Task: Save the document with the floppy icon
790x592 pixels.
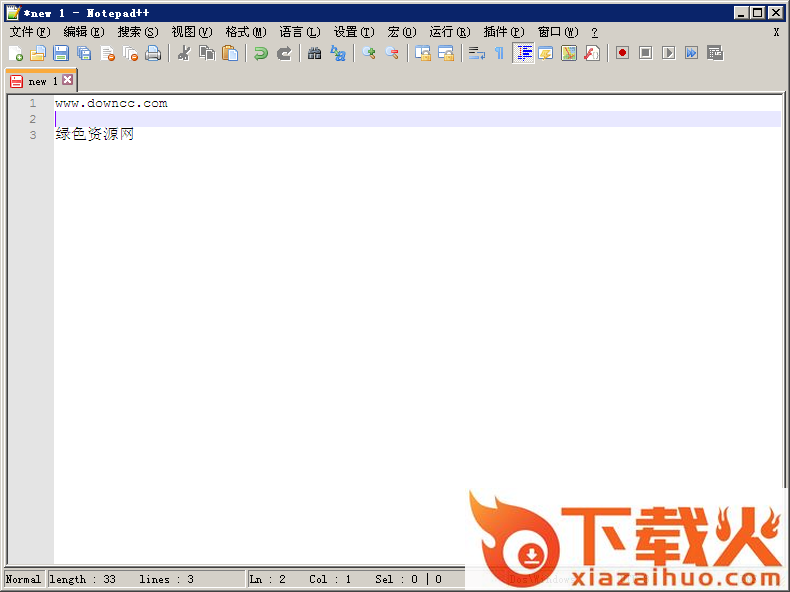Action: pos(61,53)
